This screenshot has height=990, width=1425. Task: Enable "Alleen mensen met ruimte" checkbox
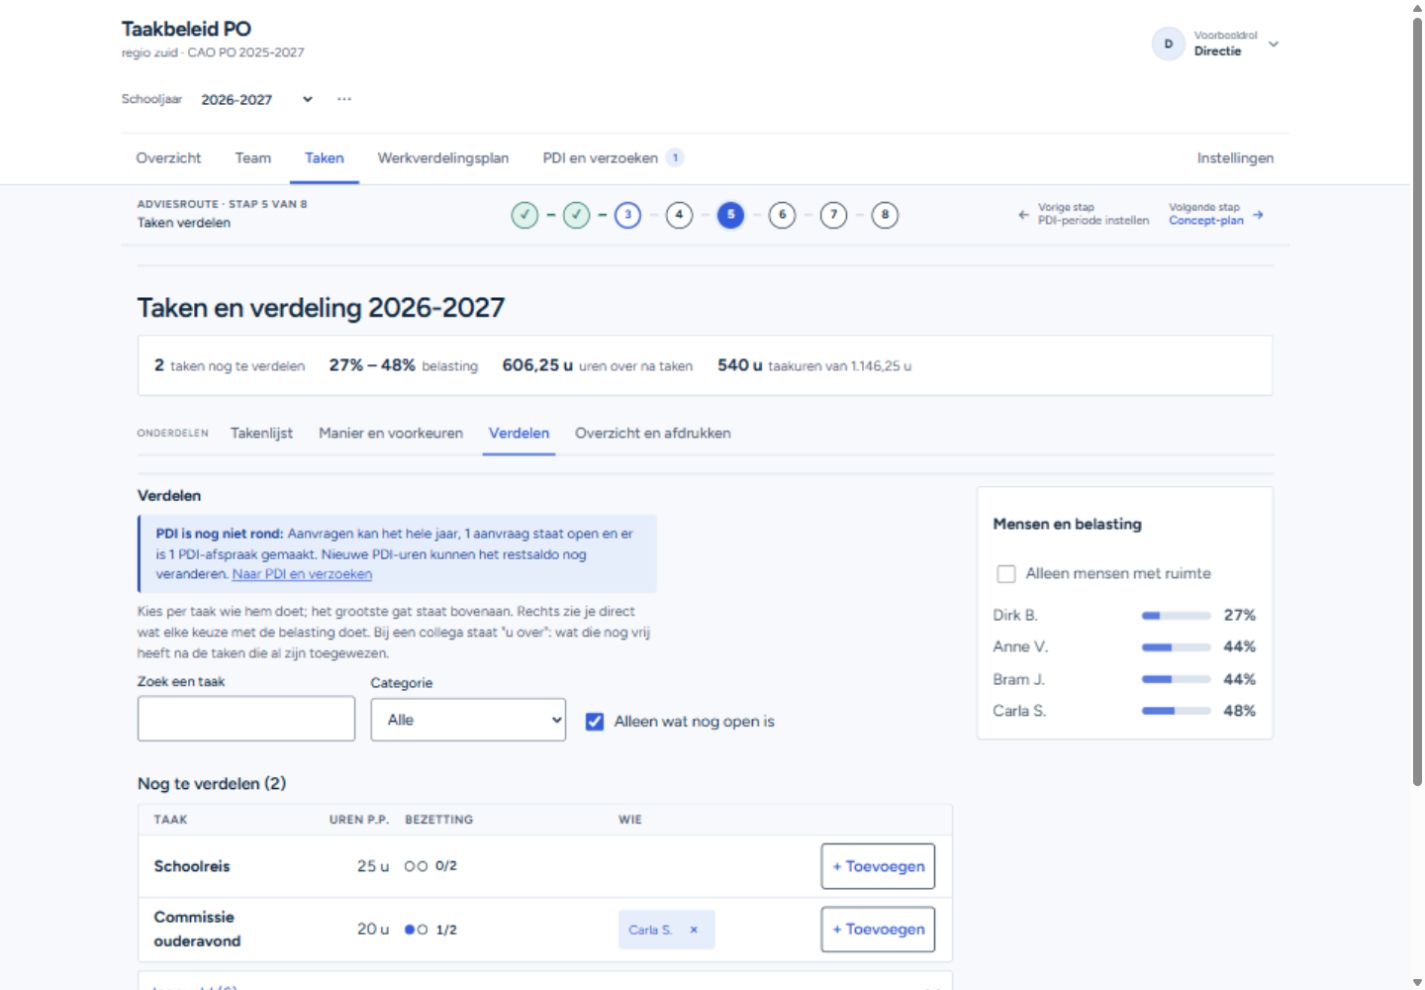point(1006,574)
